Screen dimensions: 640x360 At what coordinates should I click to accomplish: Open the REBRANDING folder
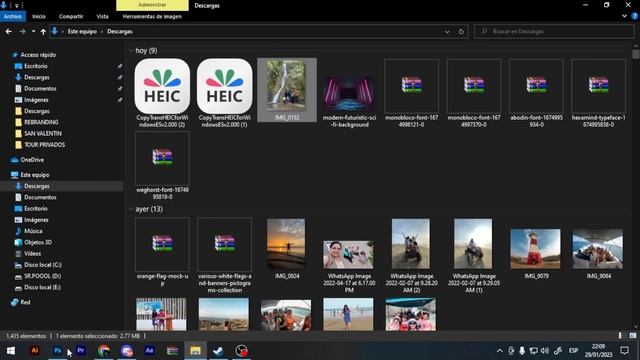click(x=41, y=122)
